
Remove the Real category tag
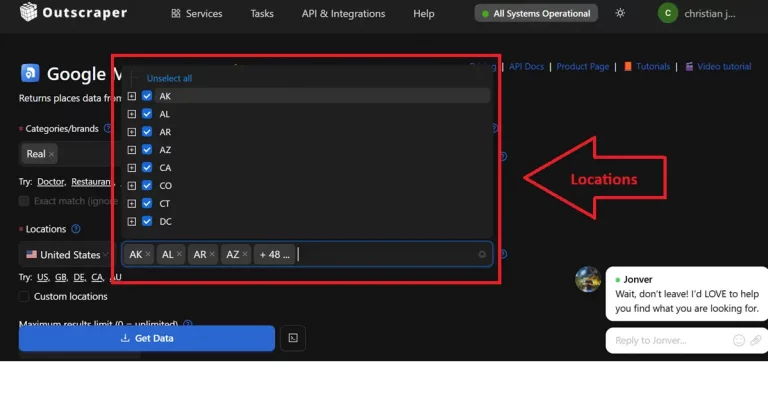pyautogui.click(x=52, y=154)
